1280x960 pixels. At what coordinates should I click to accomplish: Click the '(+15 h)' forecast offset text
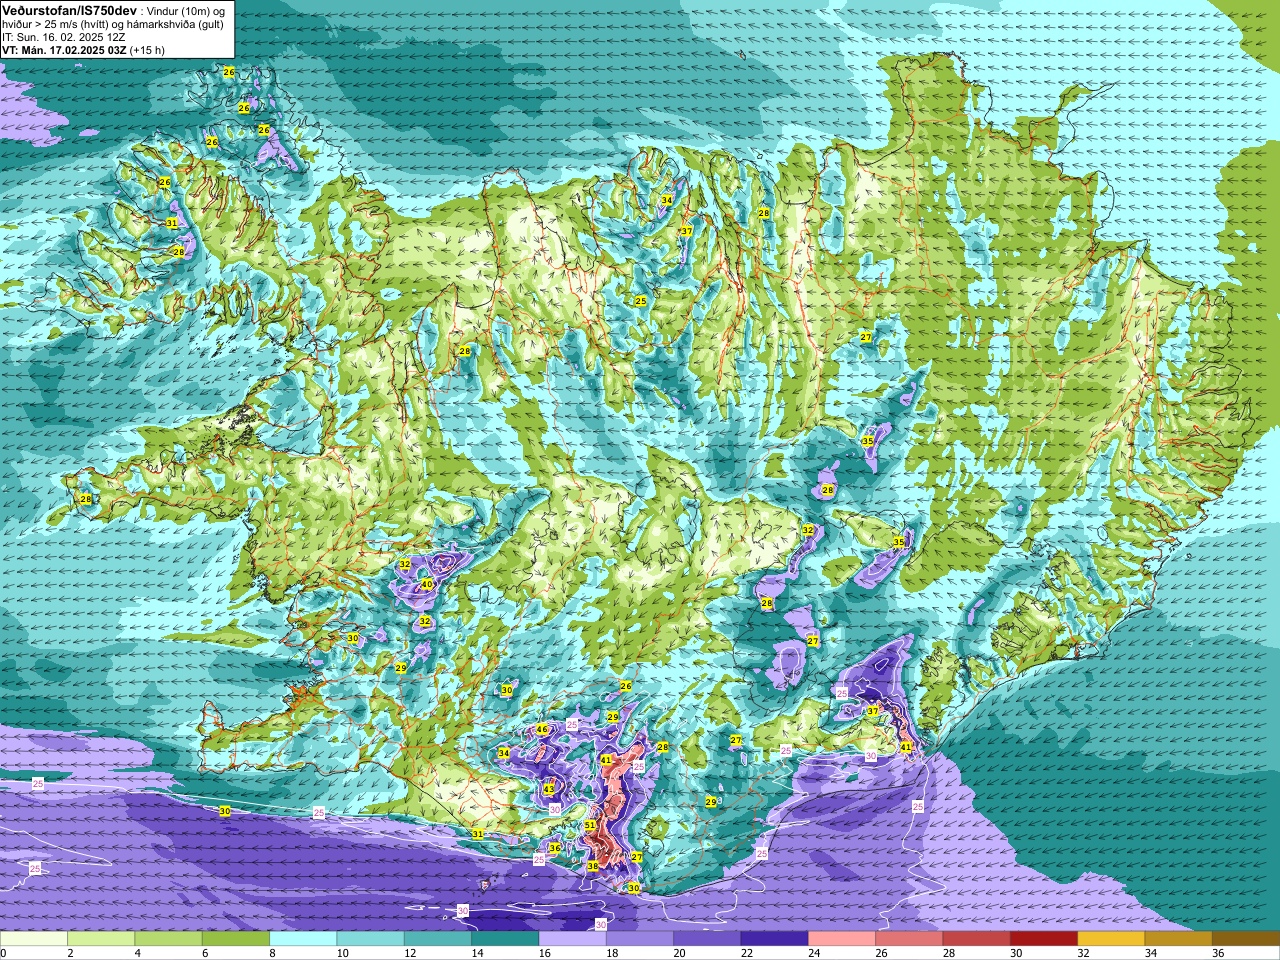point(147,50)
